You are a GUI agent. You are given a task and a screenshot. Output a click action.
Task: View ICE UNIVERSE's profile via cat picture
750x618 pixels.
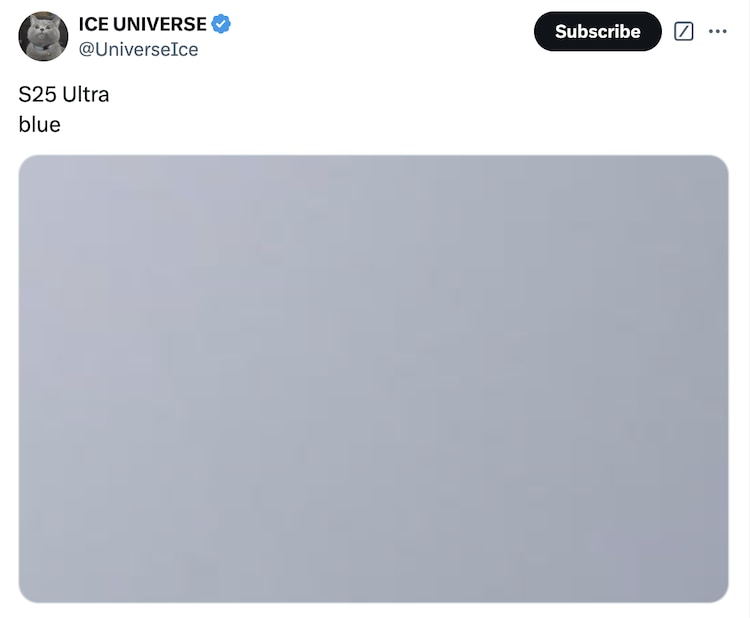[43, 36]
